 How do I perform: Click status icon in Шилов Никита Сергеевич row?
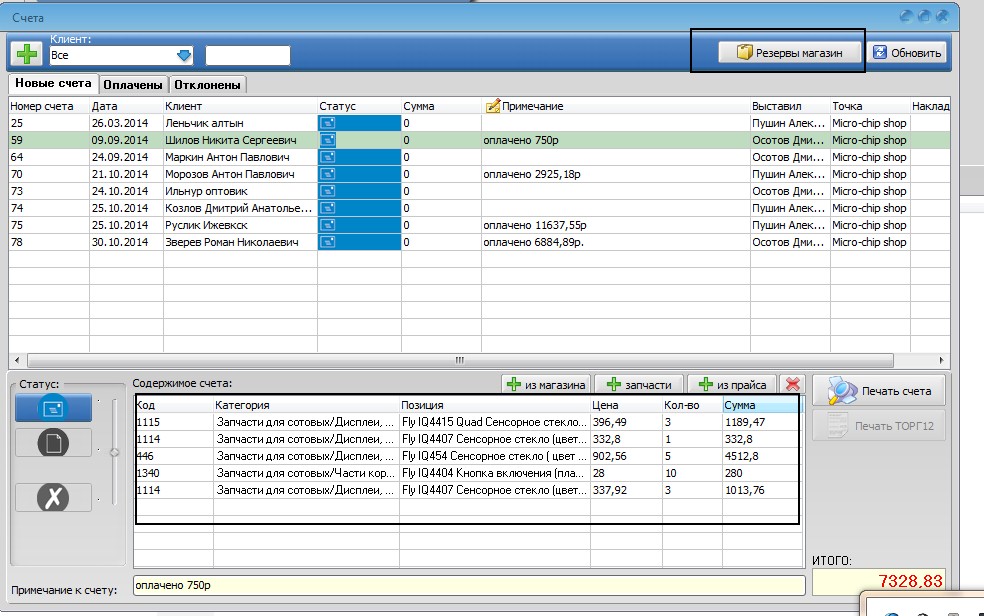coord(327,140)
